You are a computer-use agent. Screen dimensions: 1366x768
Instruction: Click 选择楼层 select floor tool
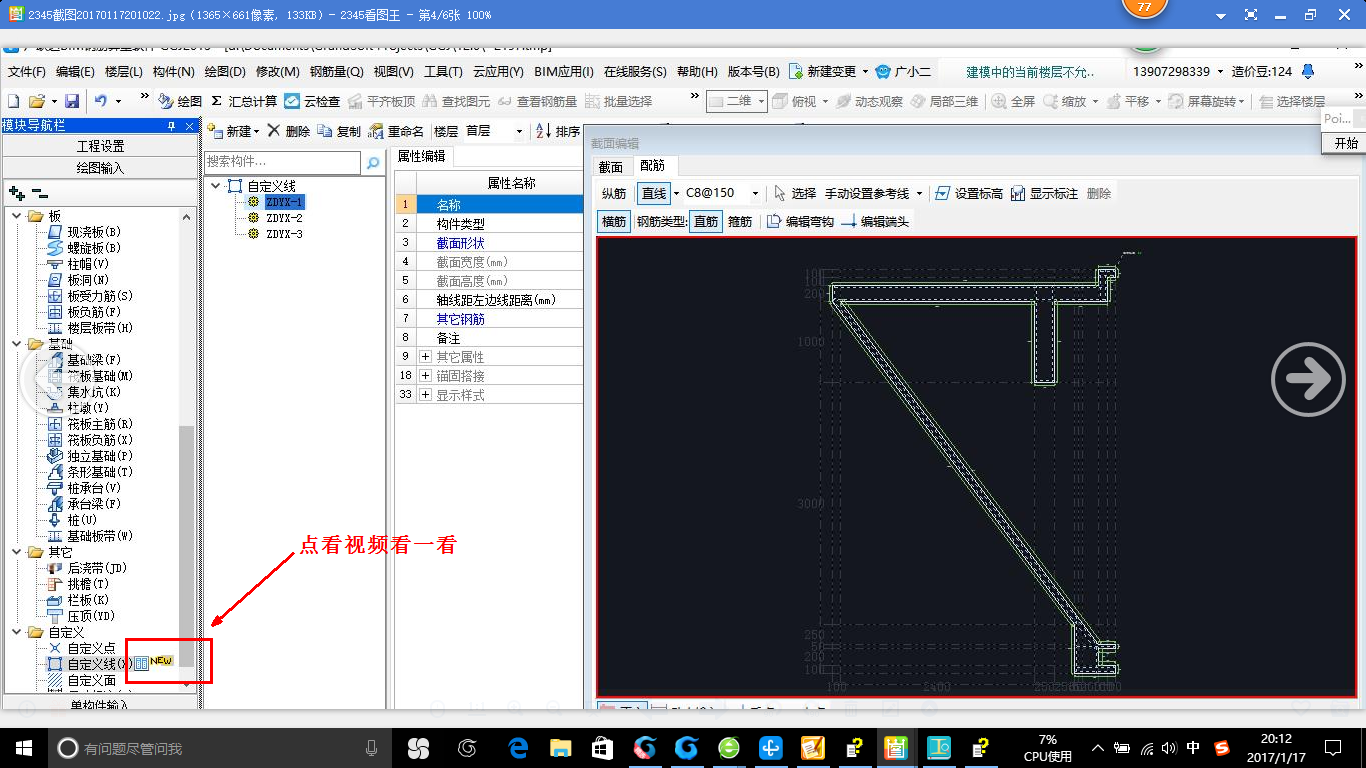pos(1292,101)
